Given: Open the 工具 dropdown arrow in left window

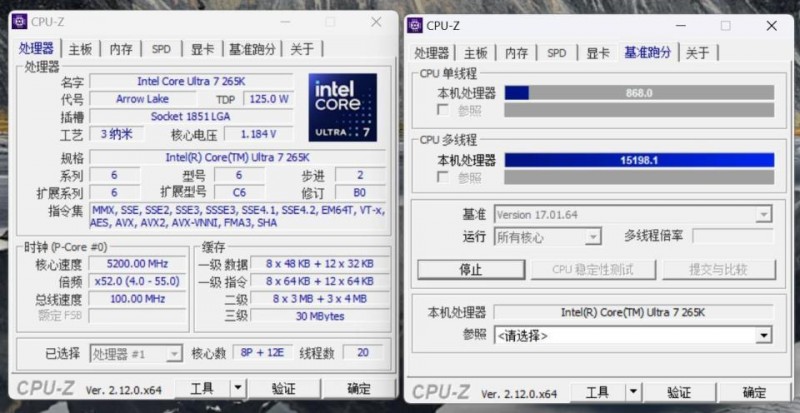Looking at the screenshot, I should click(238, 389).
